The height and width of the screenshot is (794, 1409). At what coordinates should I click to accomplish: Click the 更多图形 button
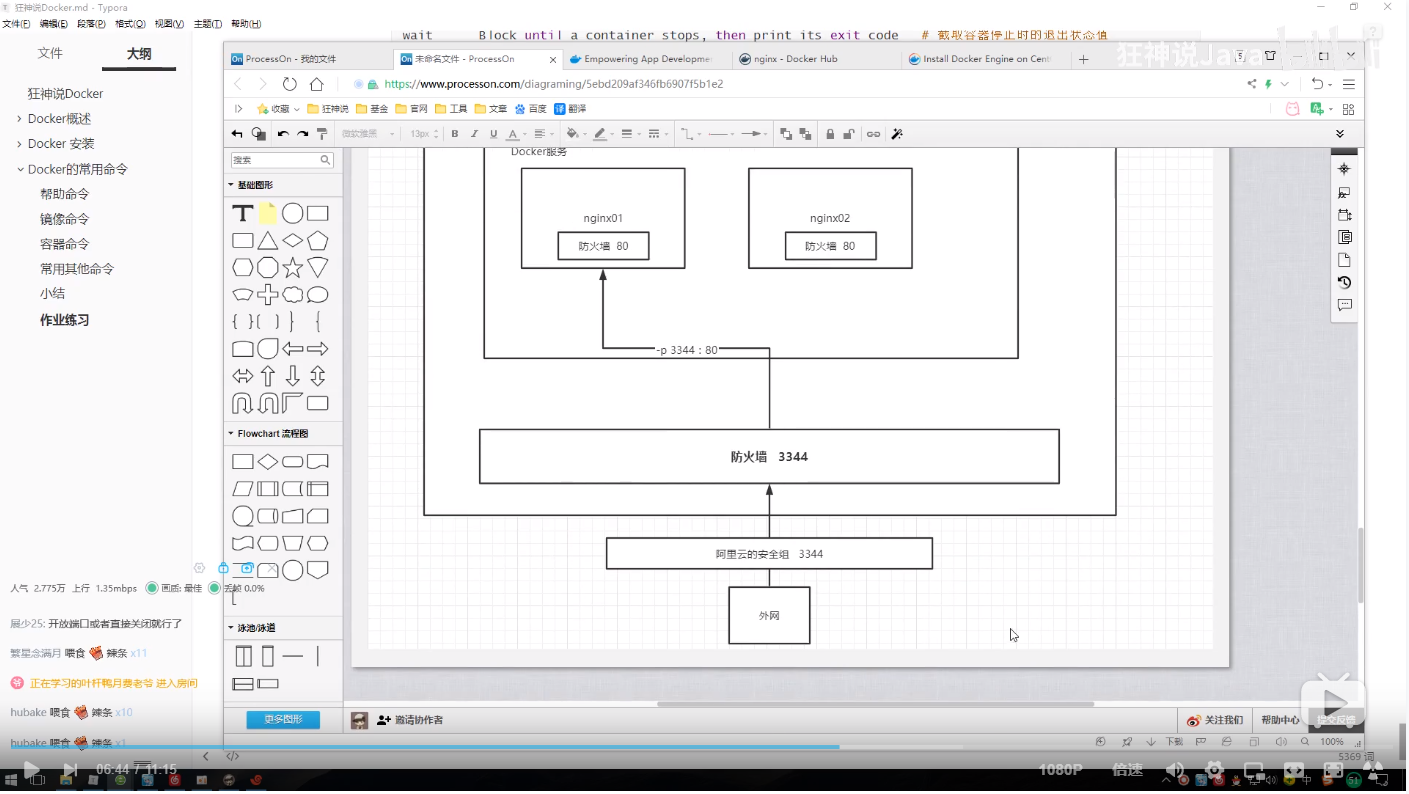pyautogui.click(x=283, y=720)
